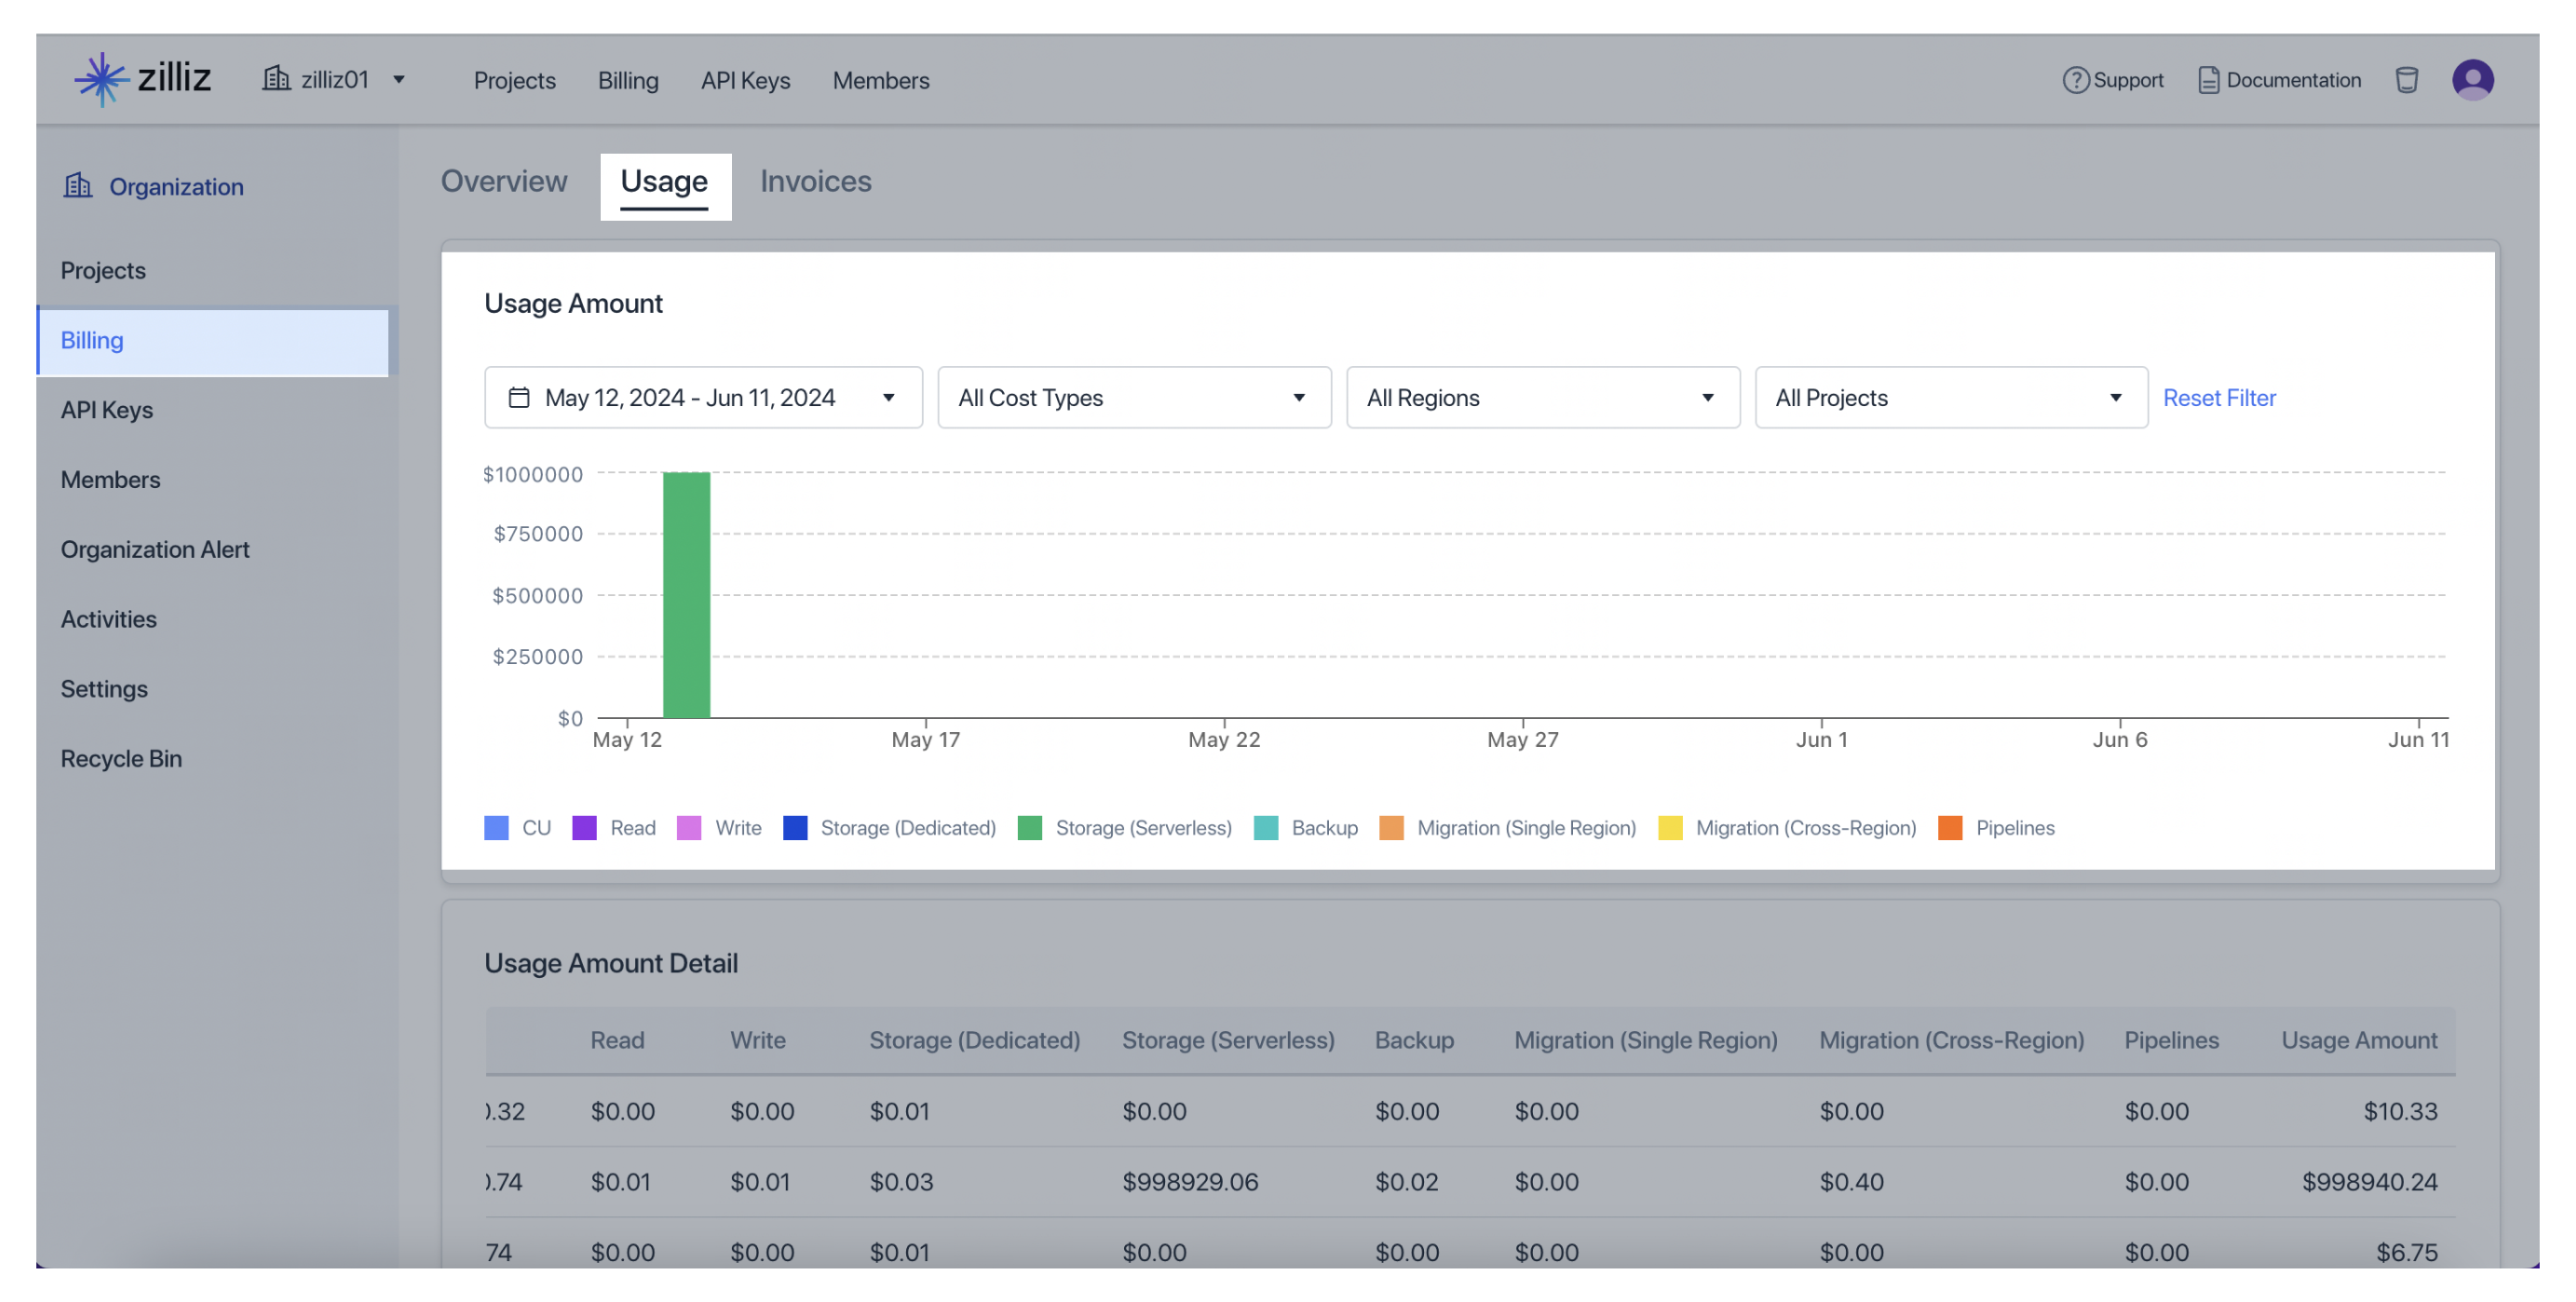Click the Zilliz logo
The image size is (2576, 1302).
143,78
